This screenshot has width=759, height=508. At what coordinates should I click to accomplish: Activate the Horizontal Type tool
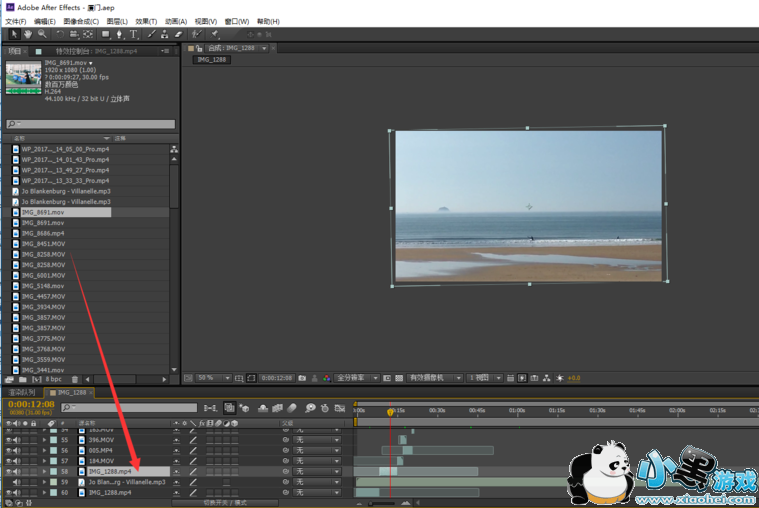coord(133,34)
